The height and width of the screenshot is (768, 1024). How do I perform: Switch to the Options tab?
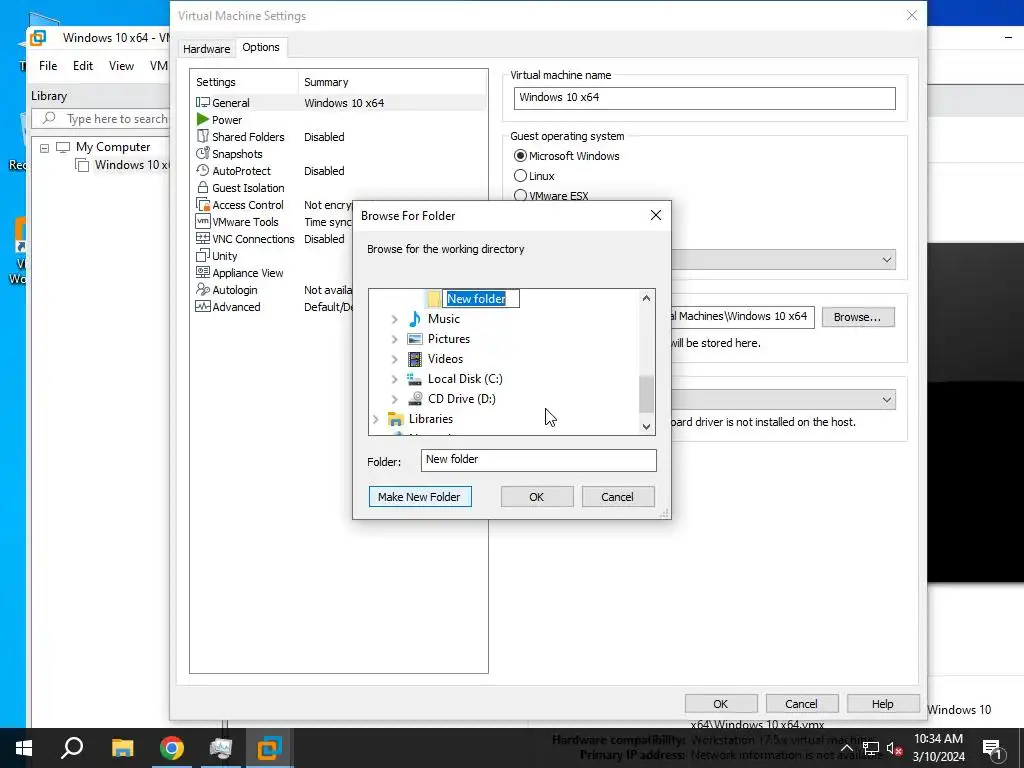click(x=261, y=47)
